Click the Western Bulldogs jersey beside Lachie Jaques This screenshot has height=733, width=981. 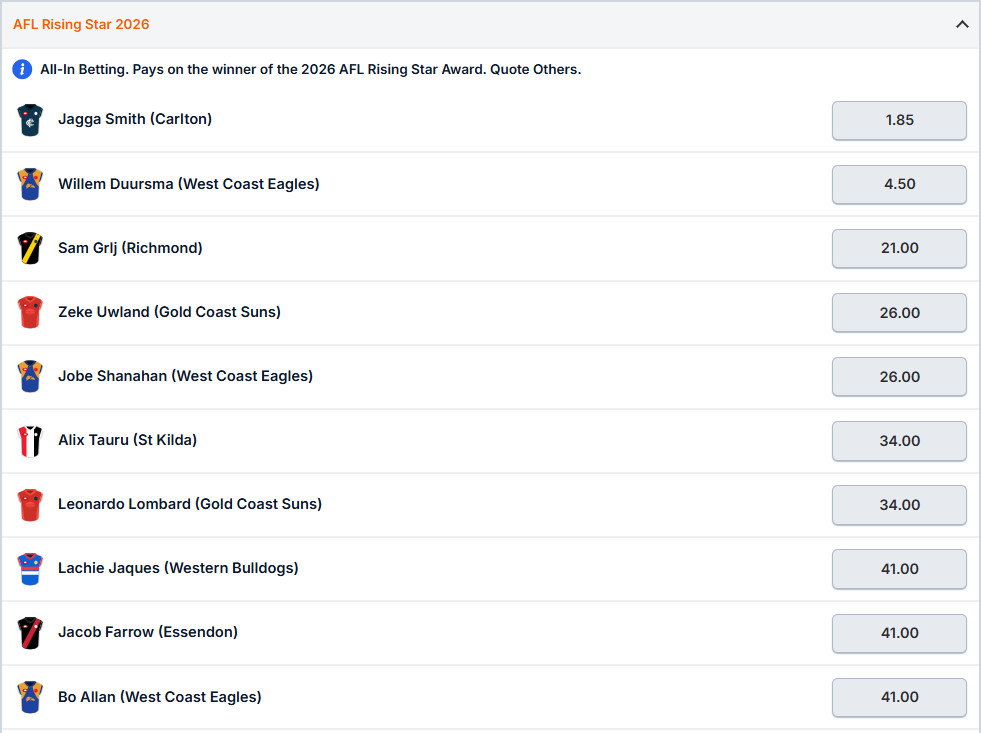click(30, 568)
